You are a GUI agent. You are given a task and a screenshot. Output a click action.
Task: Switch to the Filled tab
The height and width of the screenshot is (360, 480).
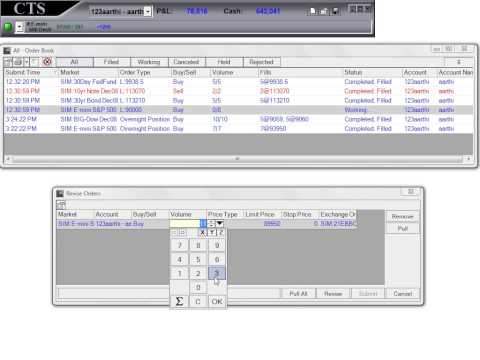(112, 62)
